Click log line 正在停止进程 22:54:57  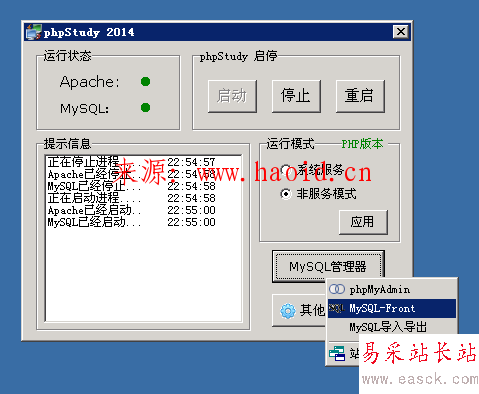pyautogui.click(x=131, y=162)
